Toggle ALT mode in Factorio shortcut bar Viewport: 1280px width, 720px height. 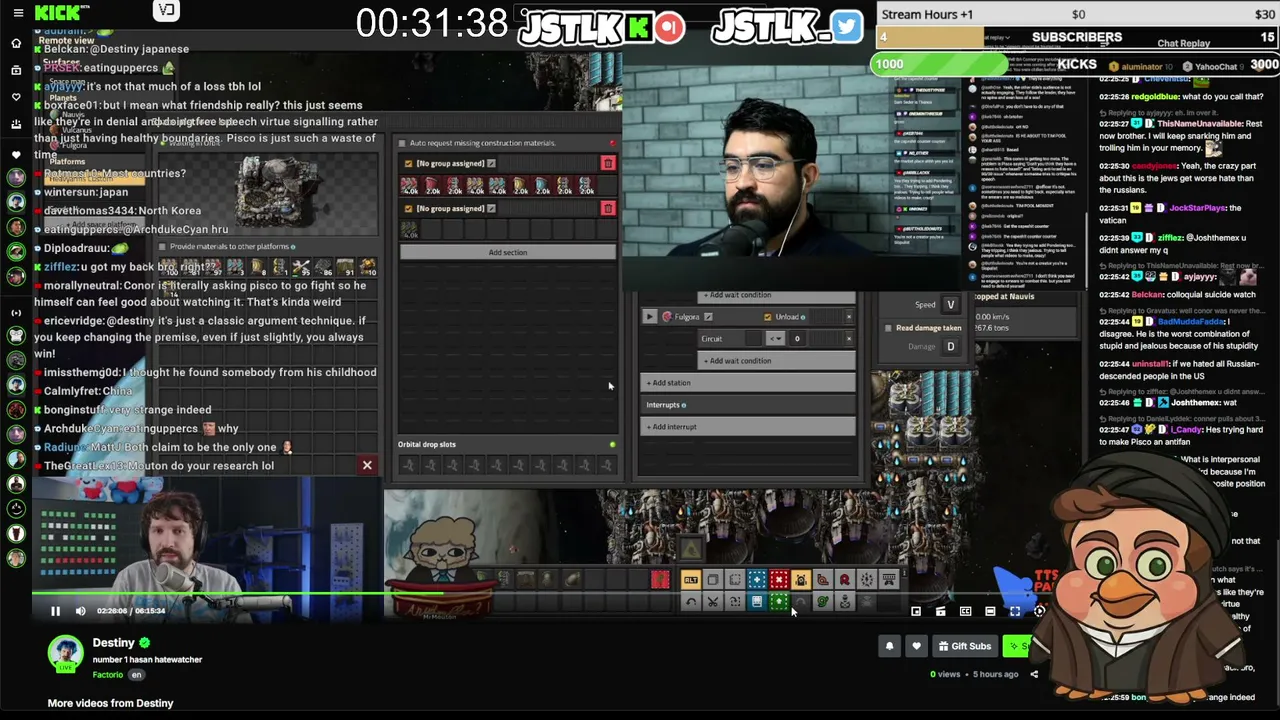pyautogui.click(x=691, y=580)
